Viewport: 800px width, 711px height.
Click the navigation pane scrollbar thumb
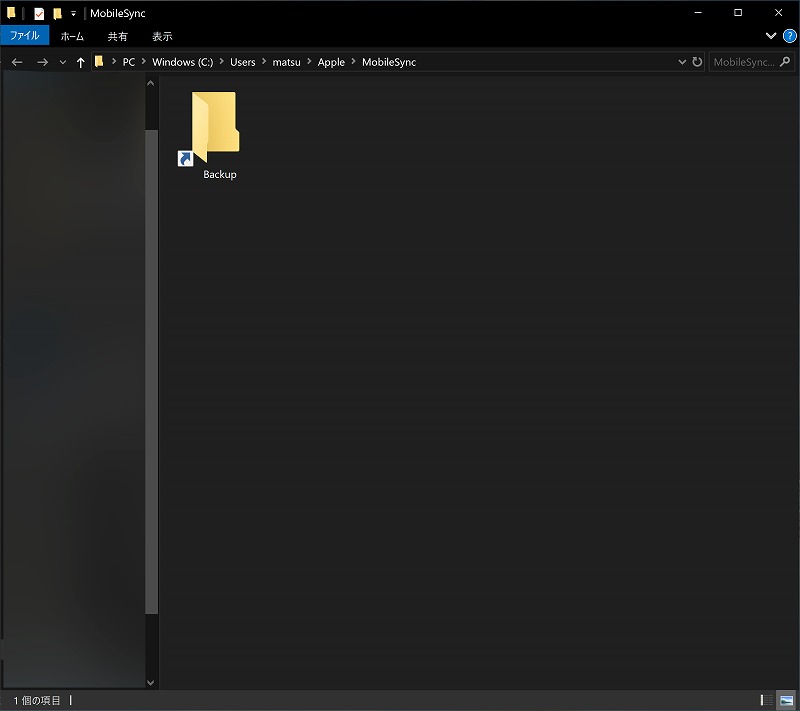tap(152, 372)
